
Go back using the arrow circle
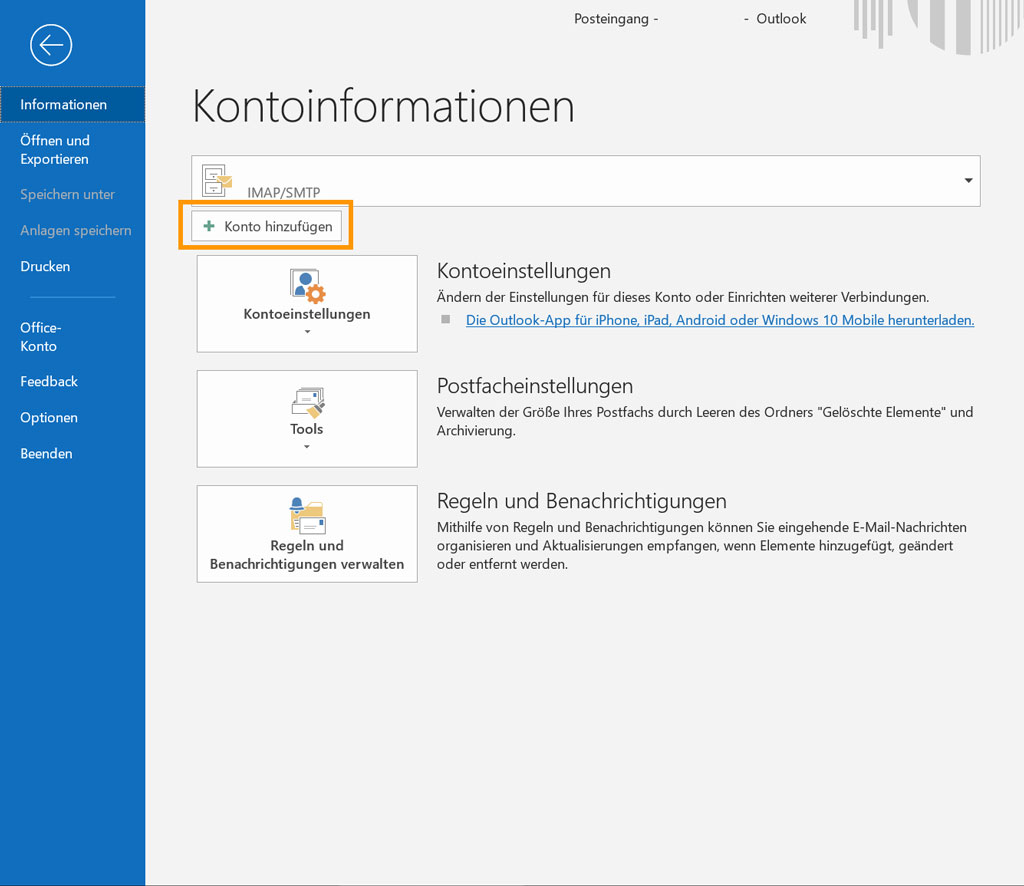[51, 45]
